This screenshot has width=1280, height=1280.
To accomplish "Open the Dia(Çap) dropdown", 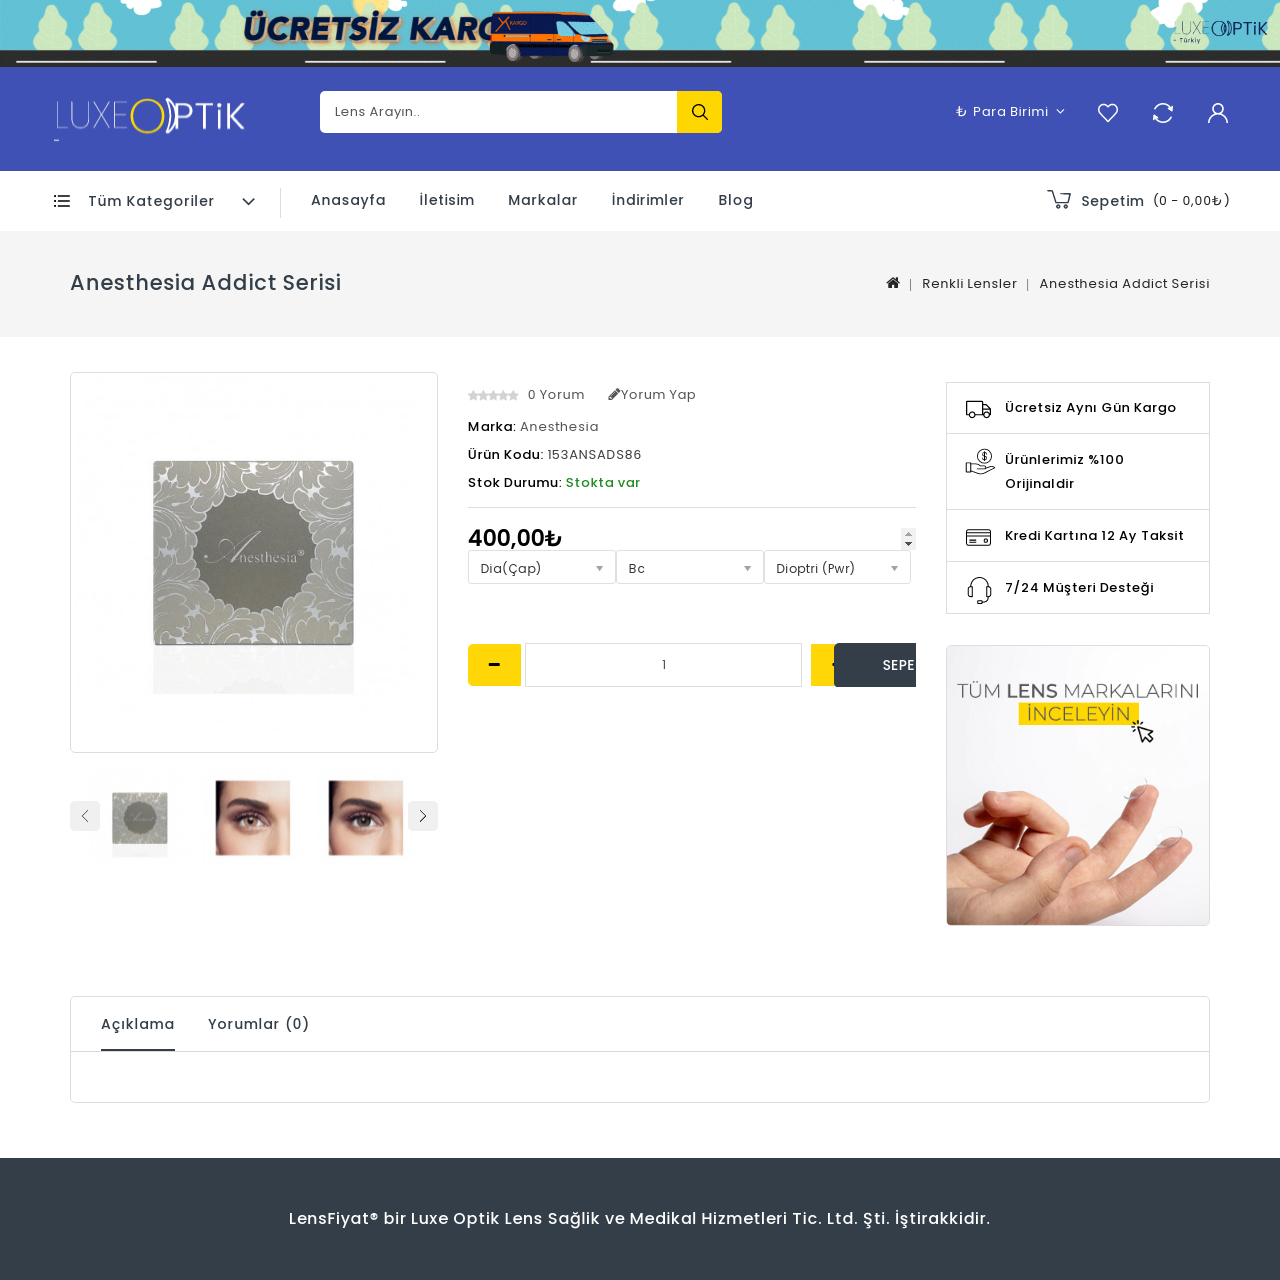I will click(x=542, y=568).
